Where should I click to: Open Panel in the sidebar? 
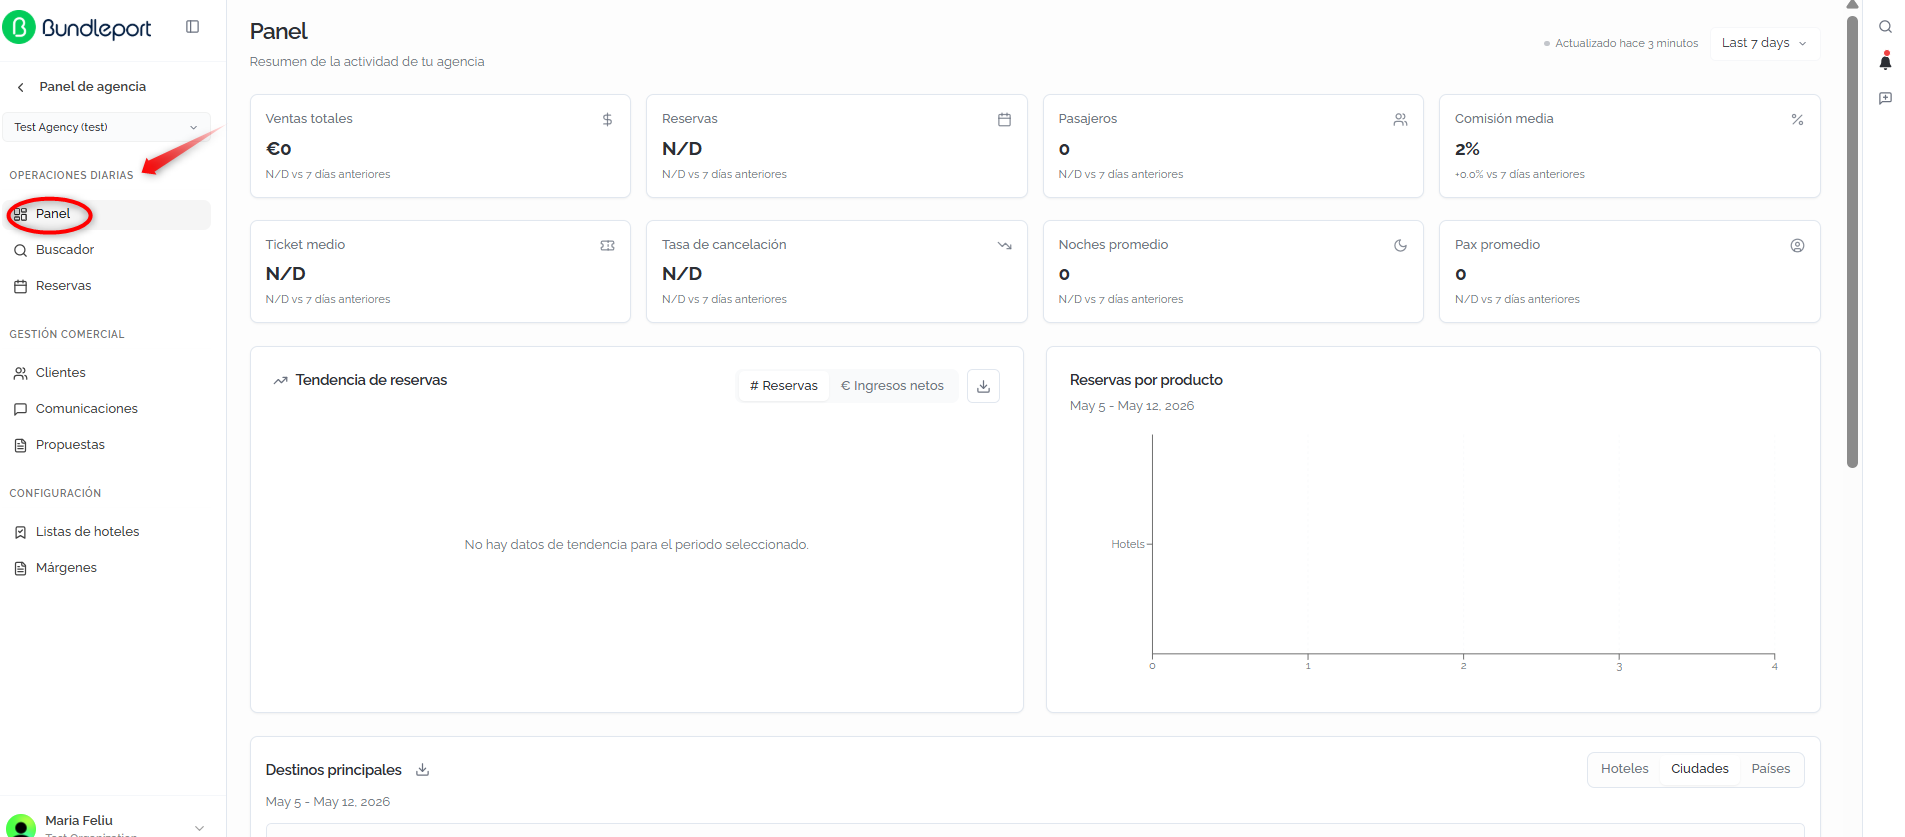pyautogui.click(x=108, y=214)
